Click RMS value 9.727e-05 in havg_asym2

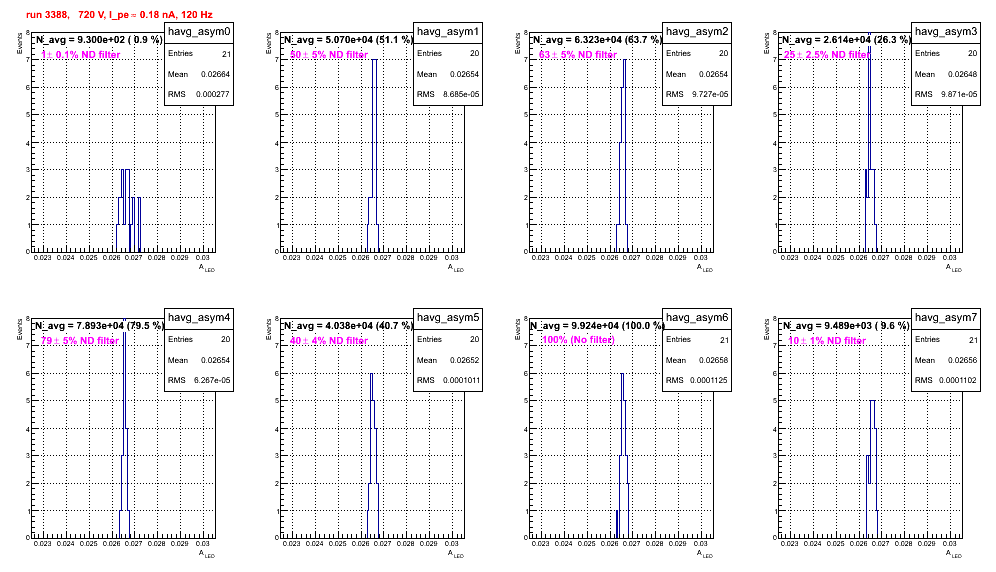coord(711,94)
